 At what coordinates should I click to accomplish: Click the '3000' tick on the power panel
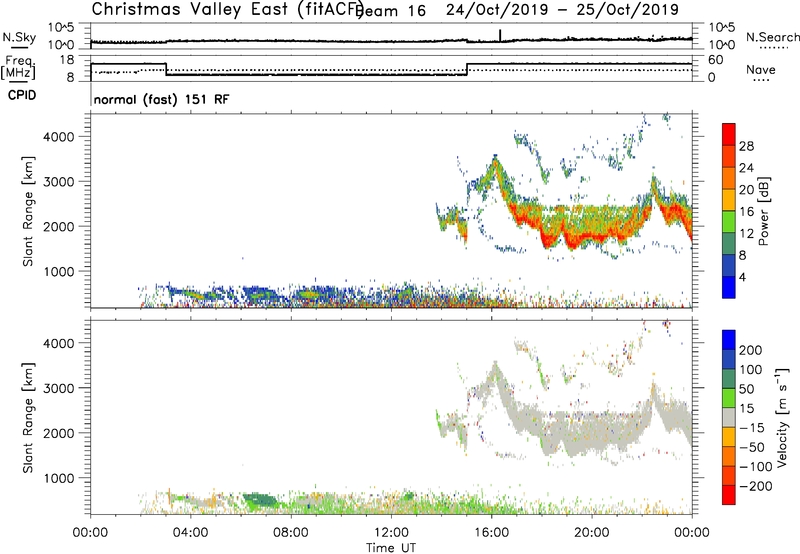pyautogui.click(x=59, y=182)
